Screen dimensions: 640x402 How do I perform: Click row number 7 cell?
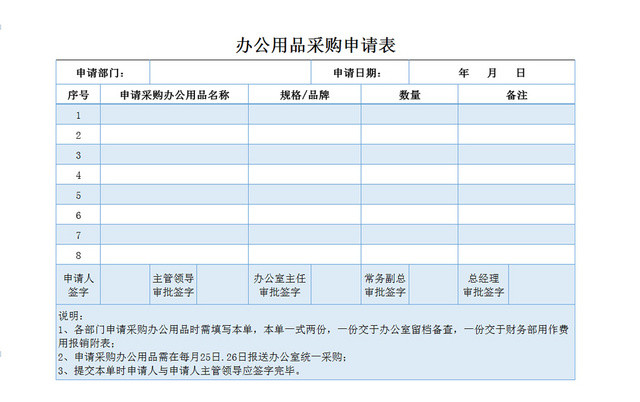pos(78,235)
